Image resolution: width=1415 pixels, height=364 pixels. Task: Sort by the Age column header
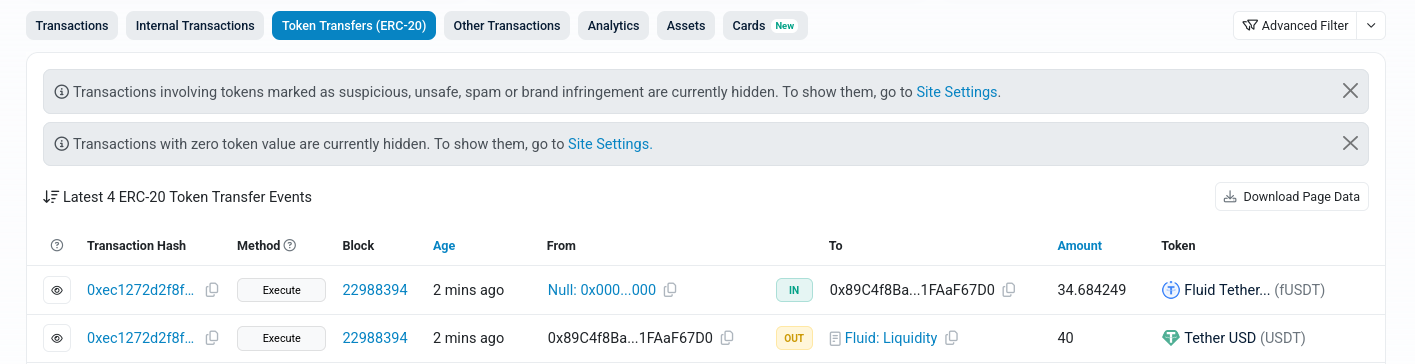tap(444, 246)
